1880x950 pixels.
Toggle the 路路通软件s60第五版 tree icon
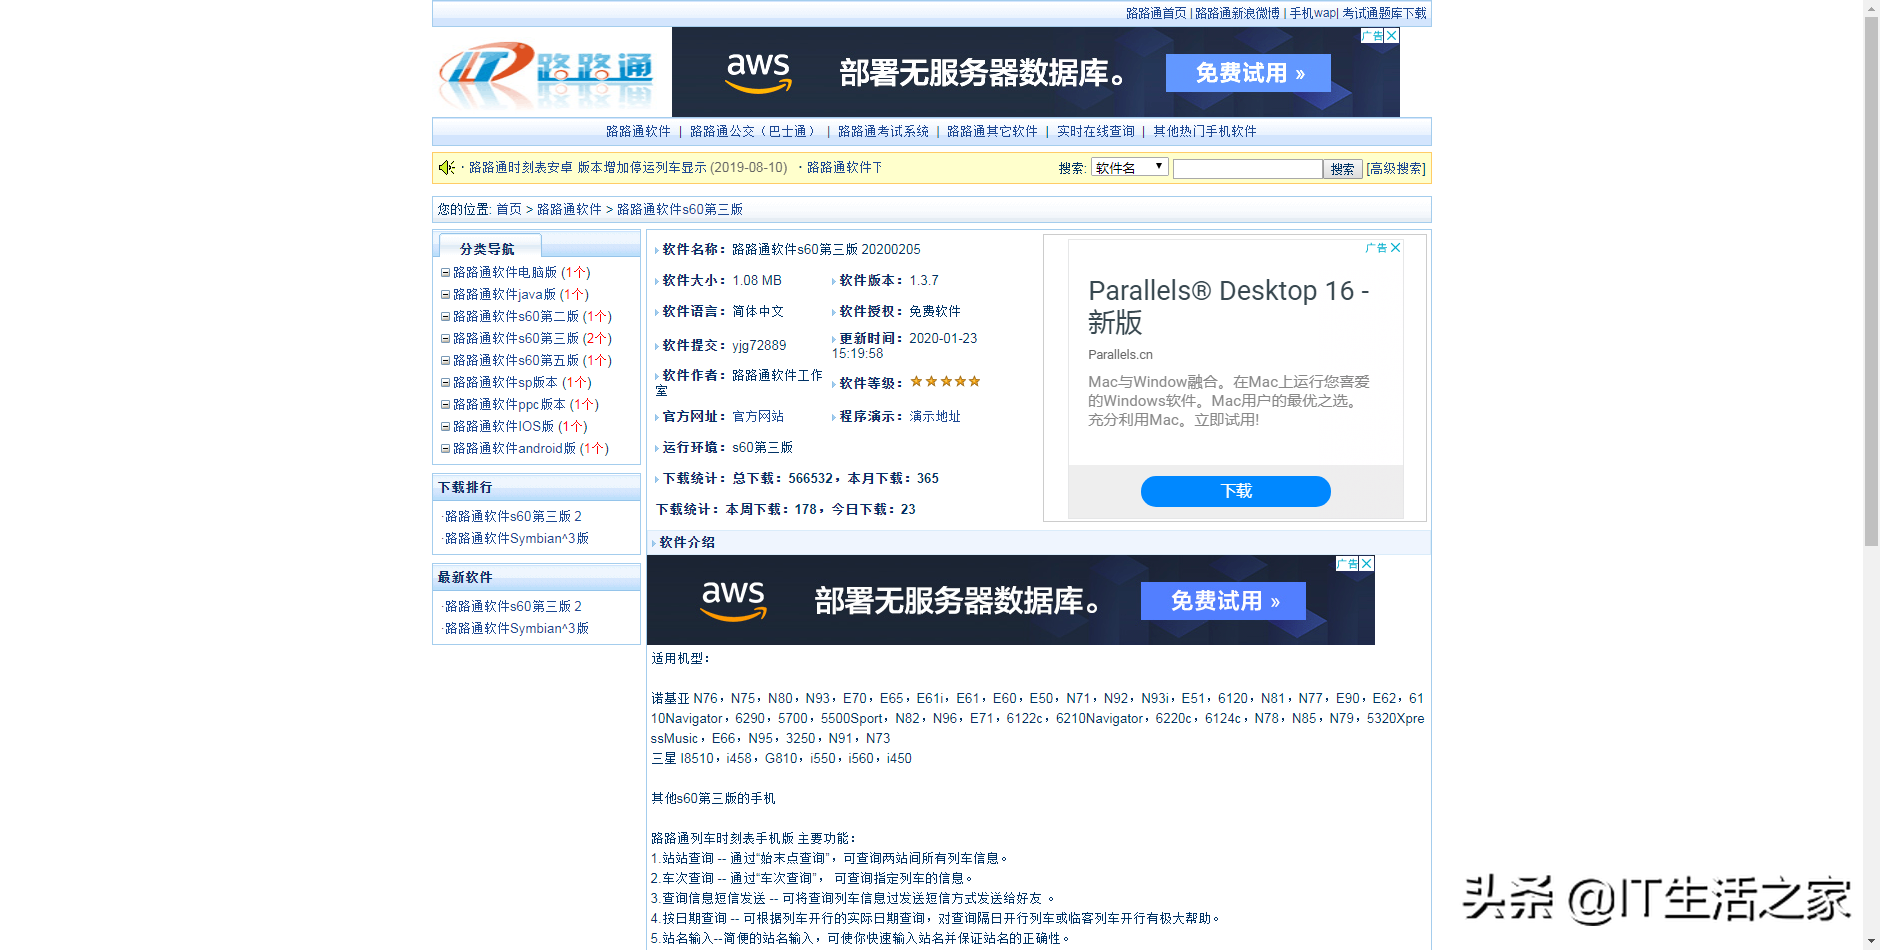coord(445,360)
